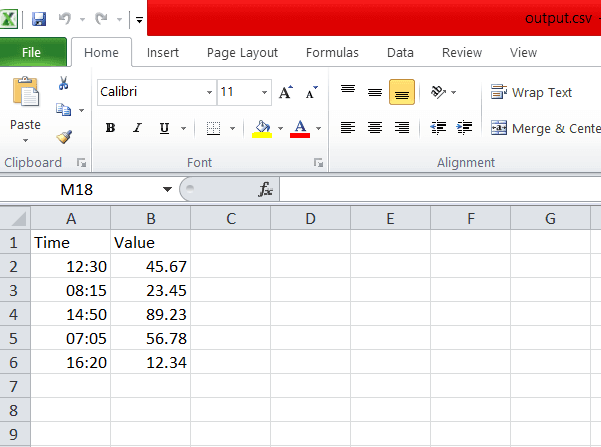Toggle the highlighted Bottom Align button
601x447 pixels.
[402, 92]
